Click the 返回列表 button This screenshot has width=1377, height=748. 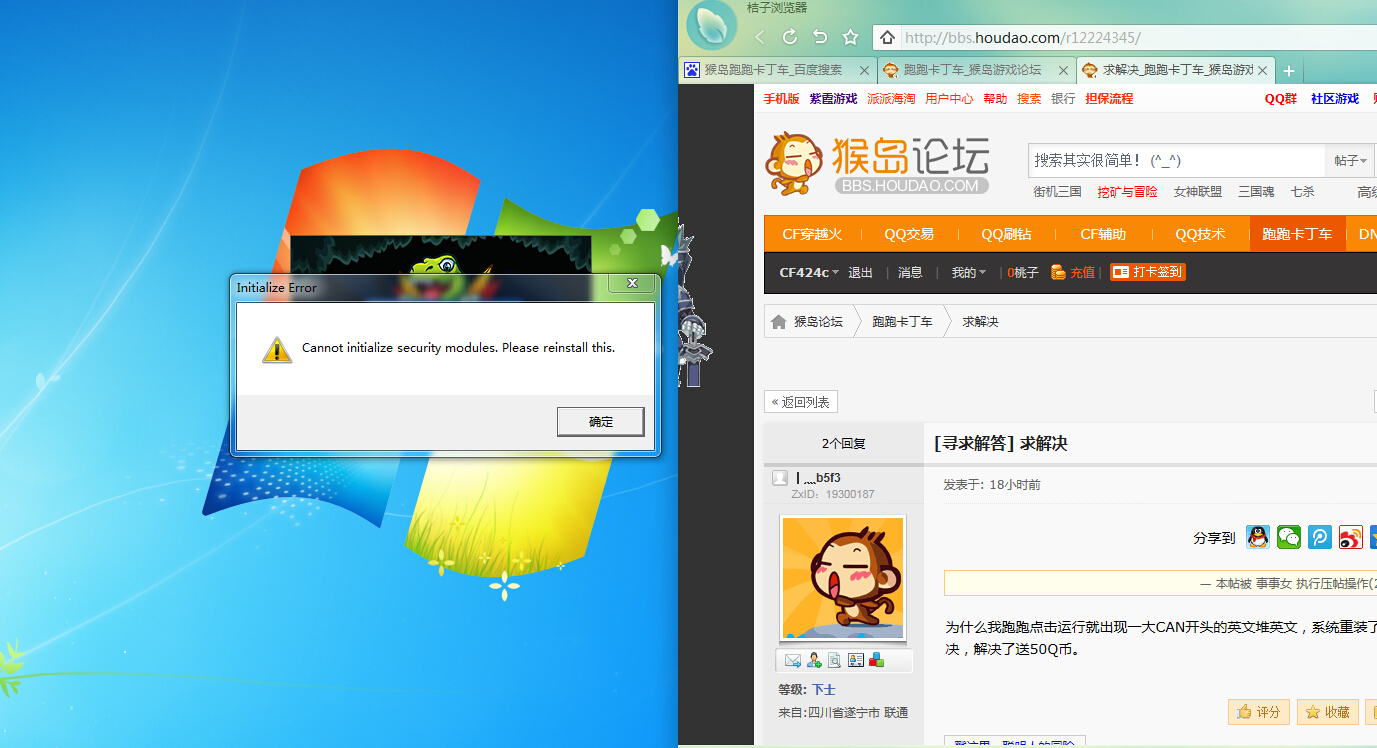(x=801, y=402)
